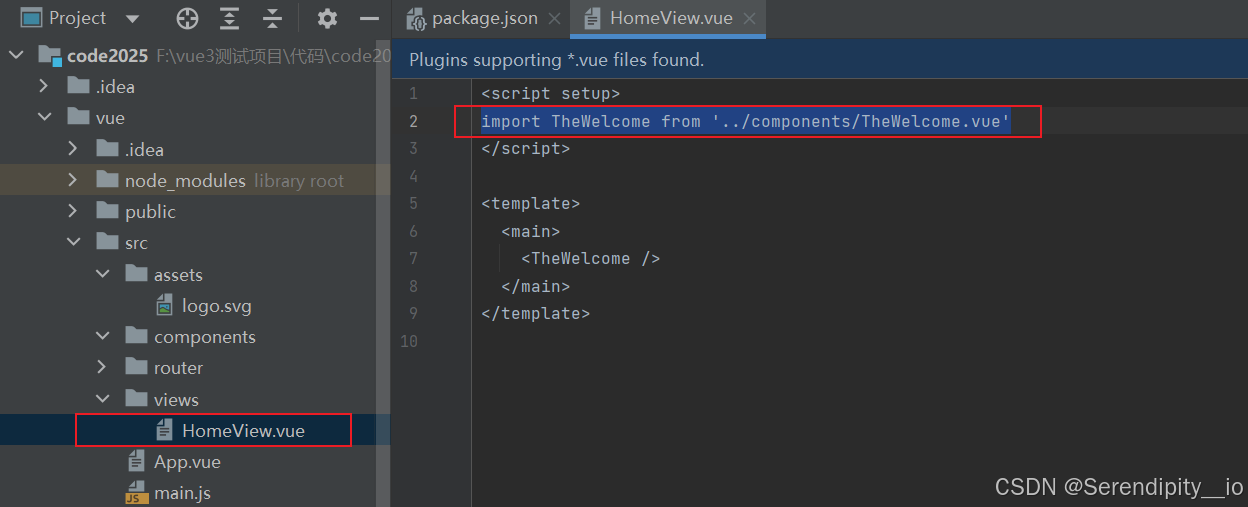
Task: Select HomeView.vue in the project tree
Action: pos(195,430)
